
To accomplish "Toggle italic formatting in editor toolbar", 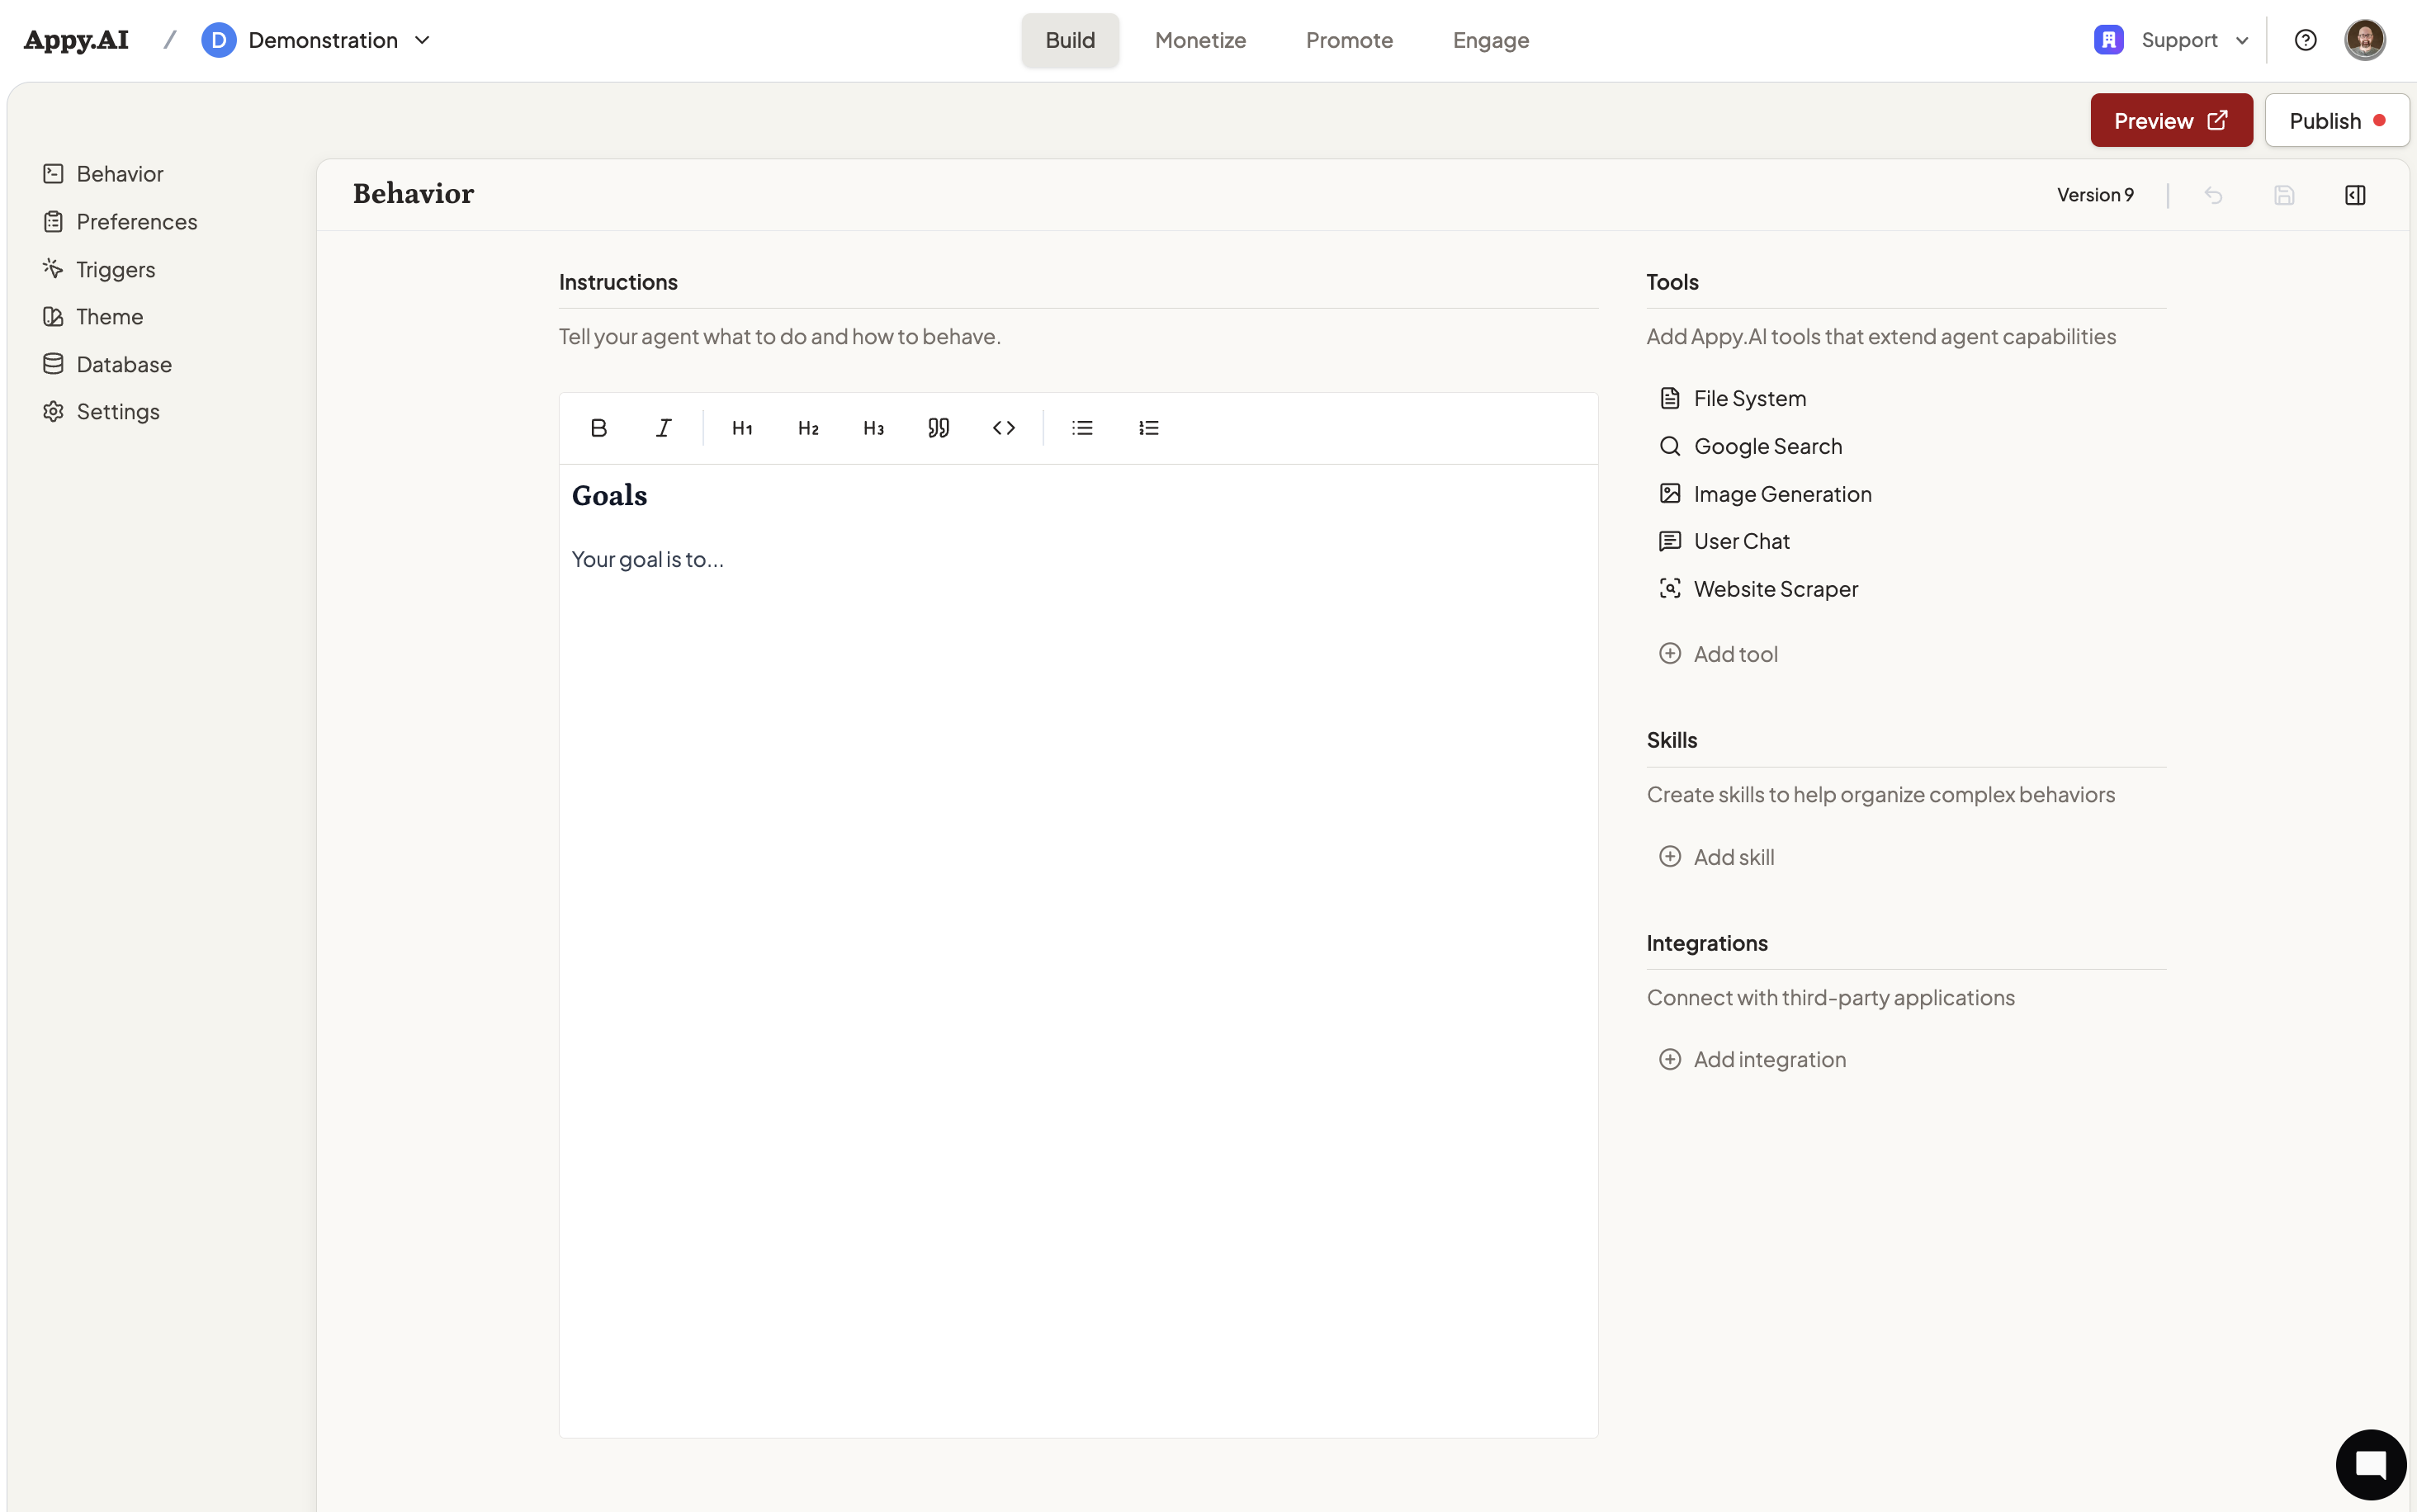I will (x=663, y=428).
